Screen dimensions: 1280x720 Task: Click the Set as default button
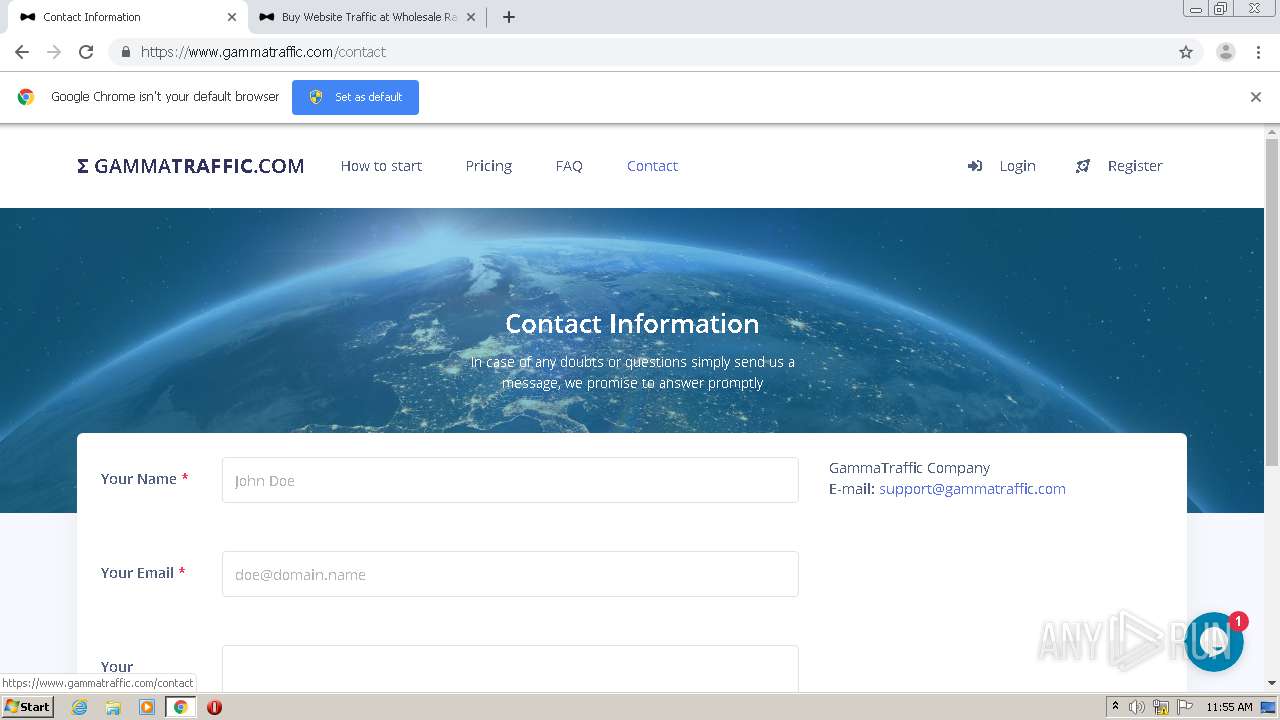(355, 97)
